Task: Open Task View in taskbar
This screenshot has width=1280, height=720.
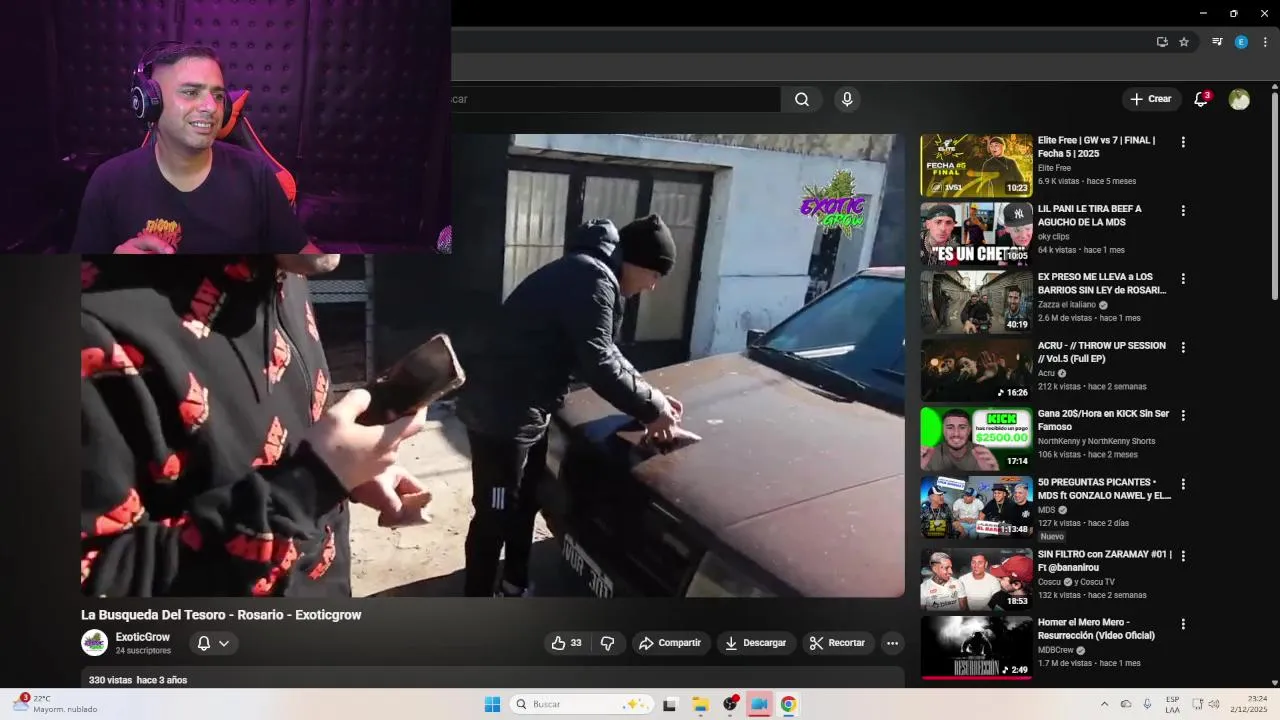Action: [669, 704]
